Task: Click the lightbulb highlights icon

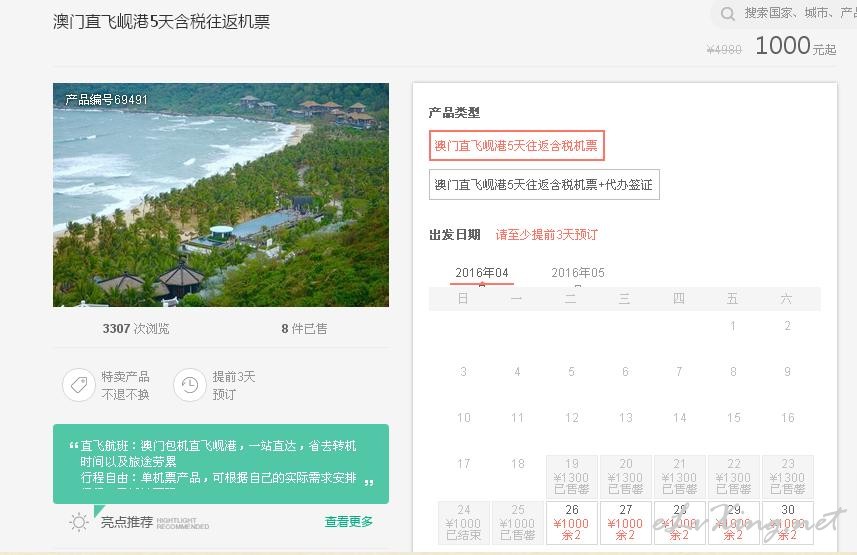Action: [x=79, y=521]
